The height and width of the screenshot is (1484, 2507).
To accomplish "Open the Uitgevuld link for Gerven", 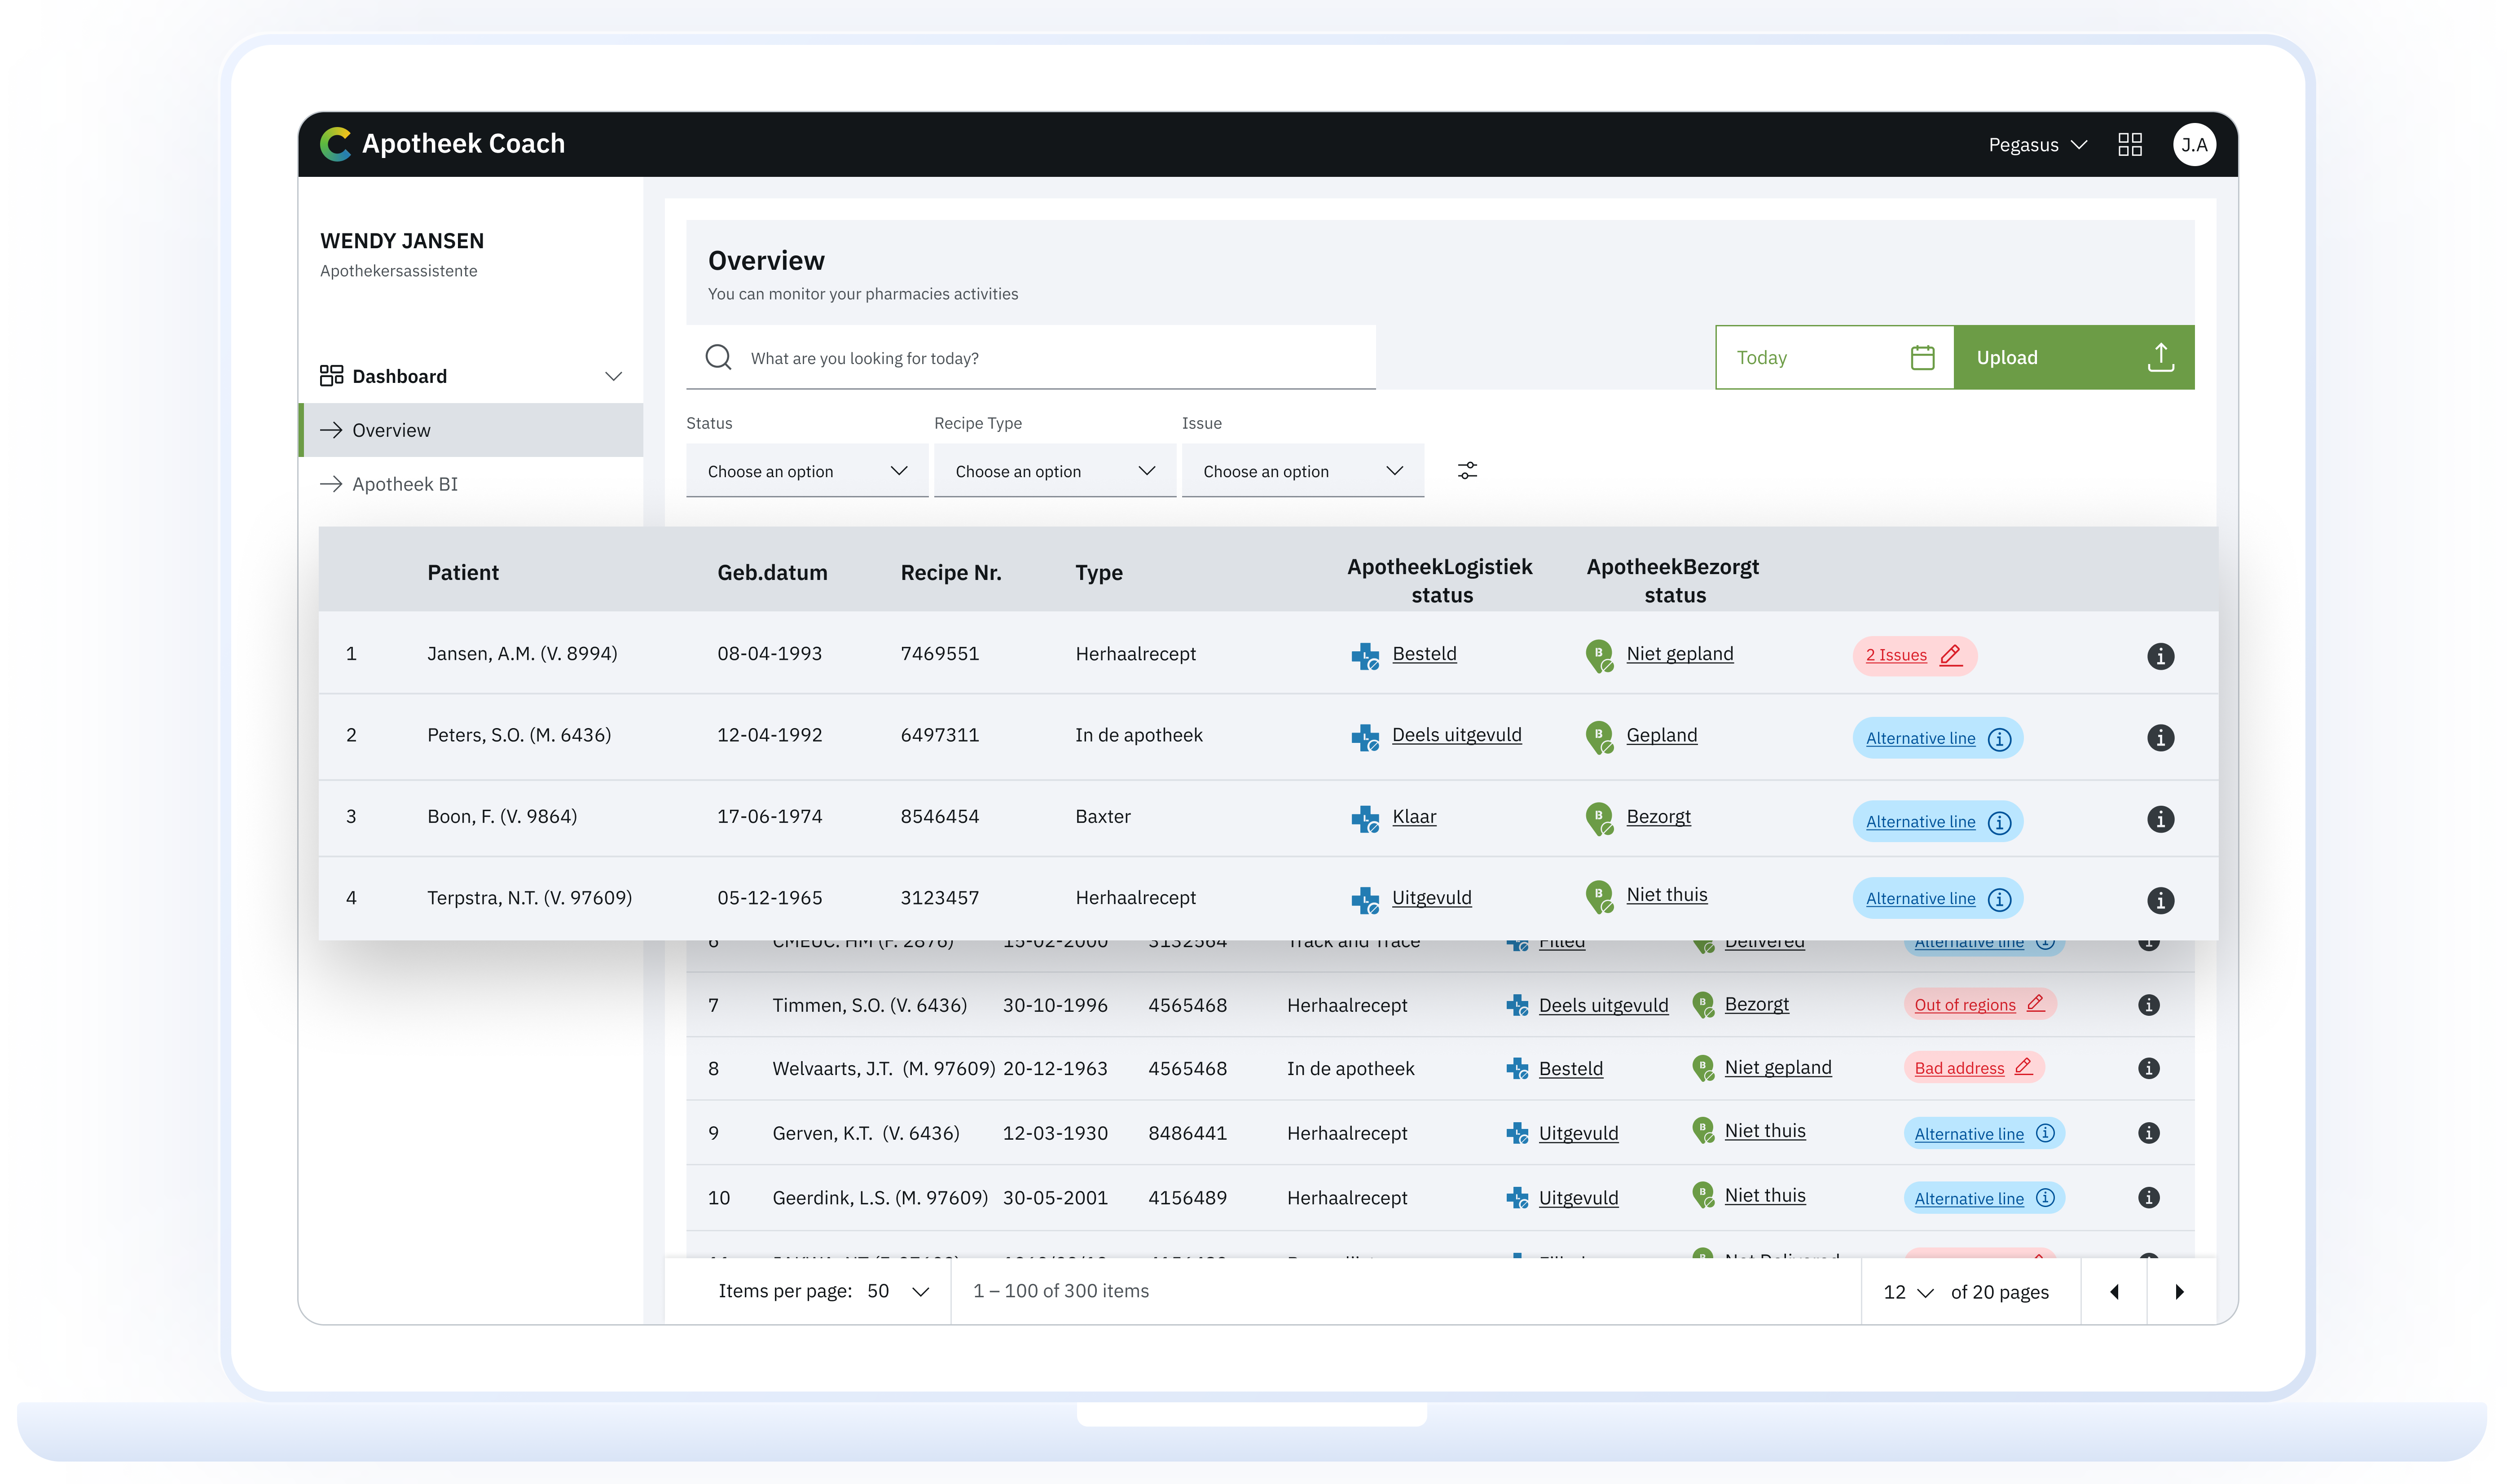I will pos(1578,1133).
